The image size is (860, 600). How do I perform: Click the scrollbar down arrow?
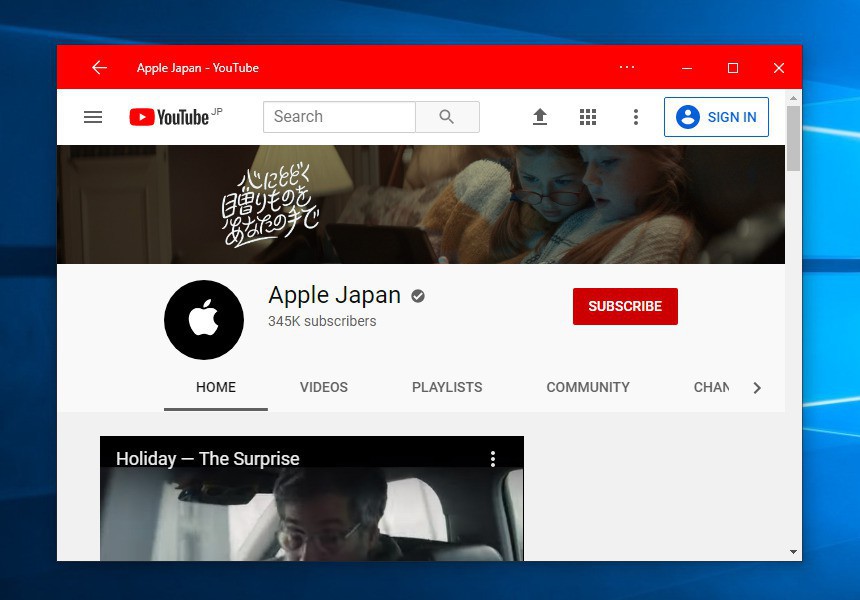pyautogui.click(x=793, y=552)
